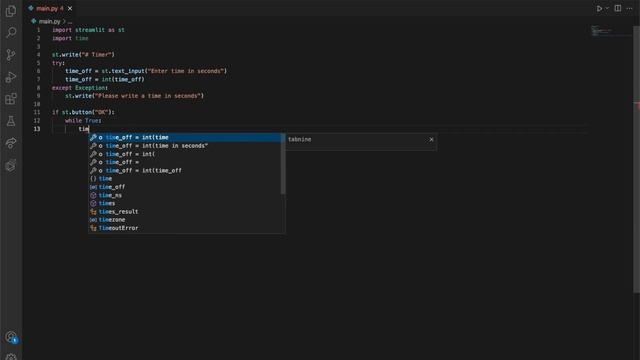Viewport: 640px width, 360px height.
Task: Choose the 'timezone' variable suggestion
Action: 184,220
